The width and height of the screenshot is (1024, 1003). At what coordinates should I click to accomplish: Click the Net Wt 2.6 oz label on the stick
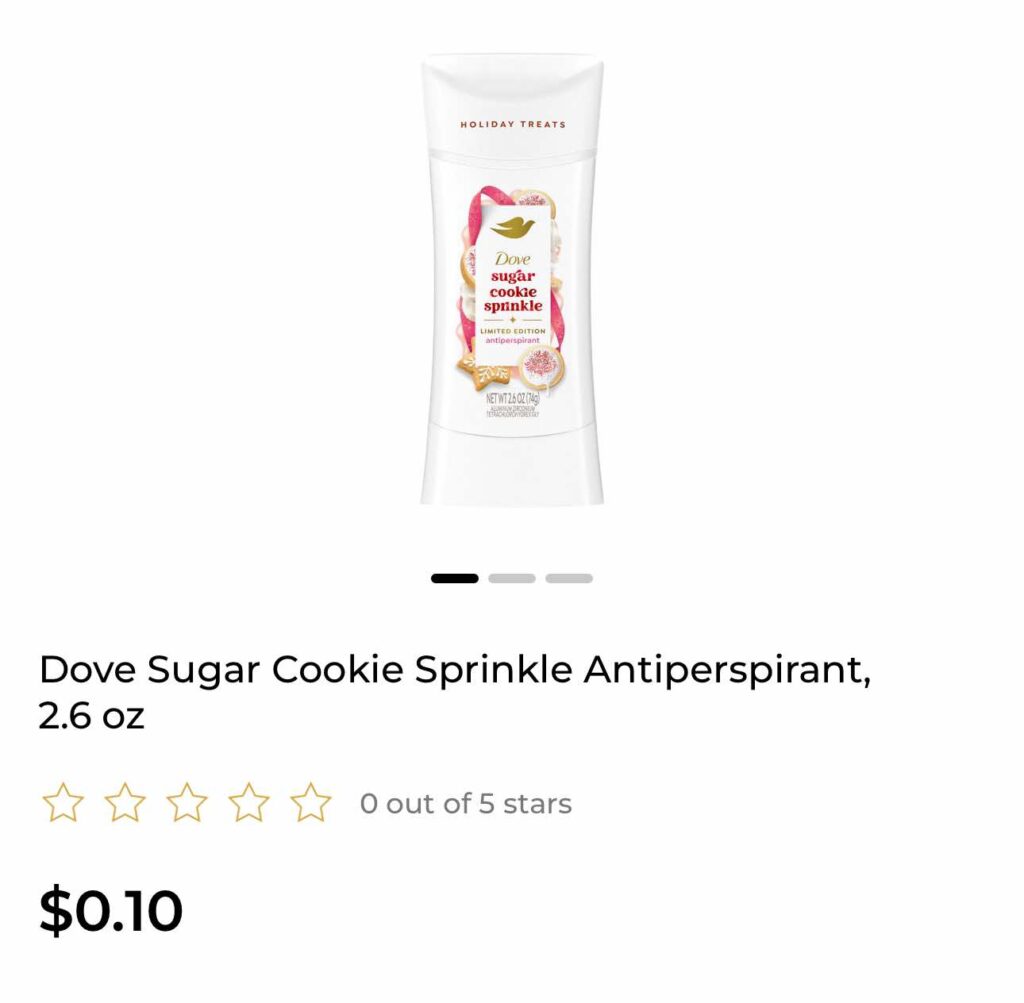click(x=513, y=399)
